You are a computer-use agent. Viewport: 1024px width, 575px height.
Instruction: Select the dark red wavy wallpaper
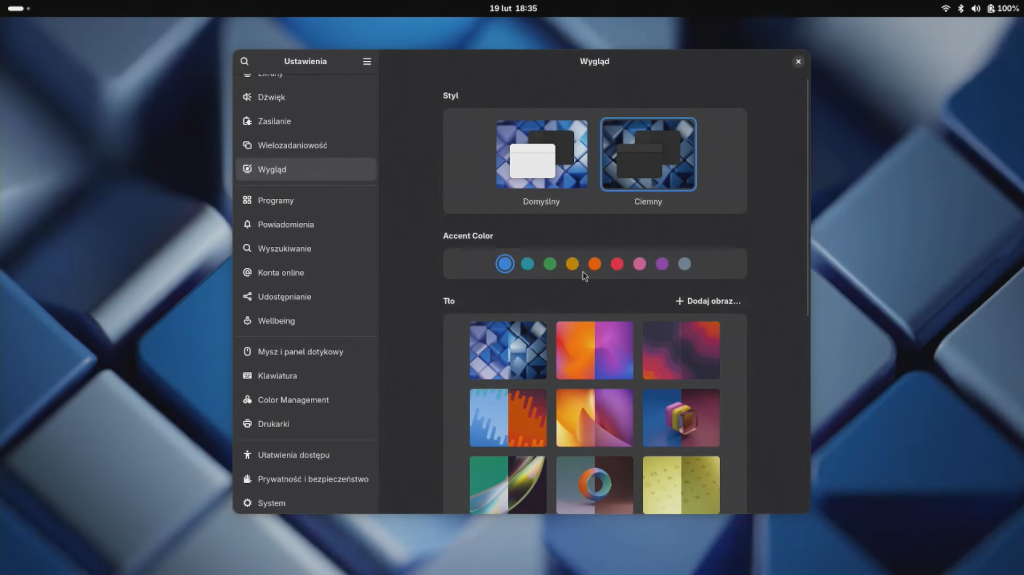tap(681, 350)
